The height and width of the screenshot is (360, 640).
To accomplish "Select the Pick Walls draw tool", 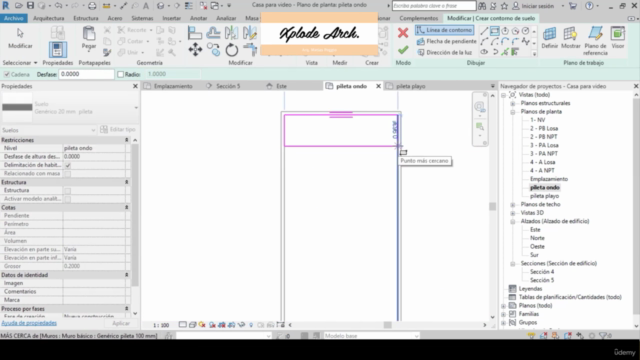I will click(515, 52).
